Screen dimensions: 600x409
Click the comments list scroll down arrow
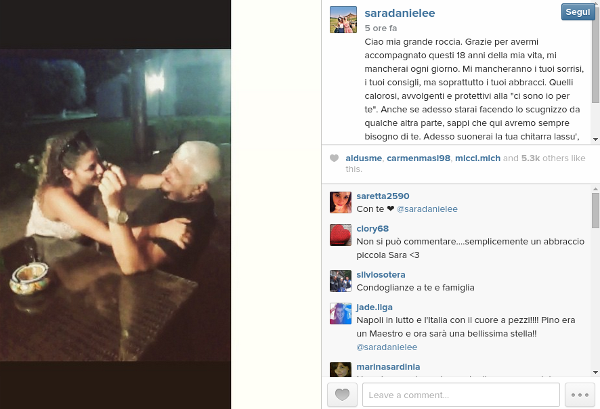[595, 372]
